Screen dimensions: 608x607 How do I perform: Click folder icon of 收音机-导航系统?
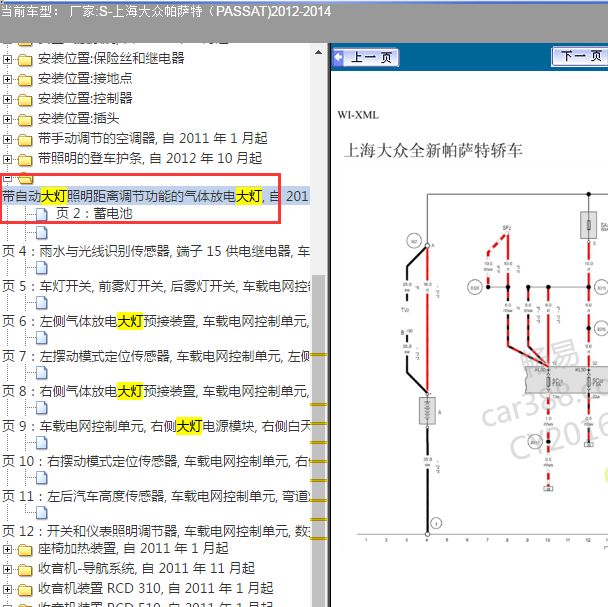25,570
